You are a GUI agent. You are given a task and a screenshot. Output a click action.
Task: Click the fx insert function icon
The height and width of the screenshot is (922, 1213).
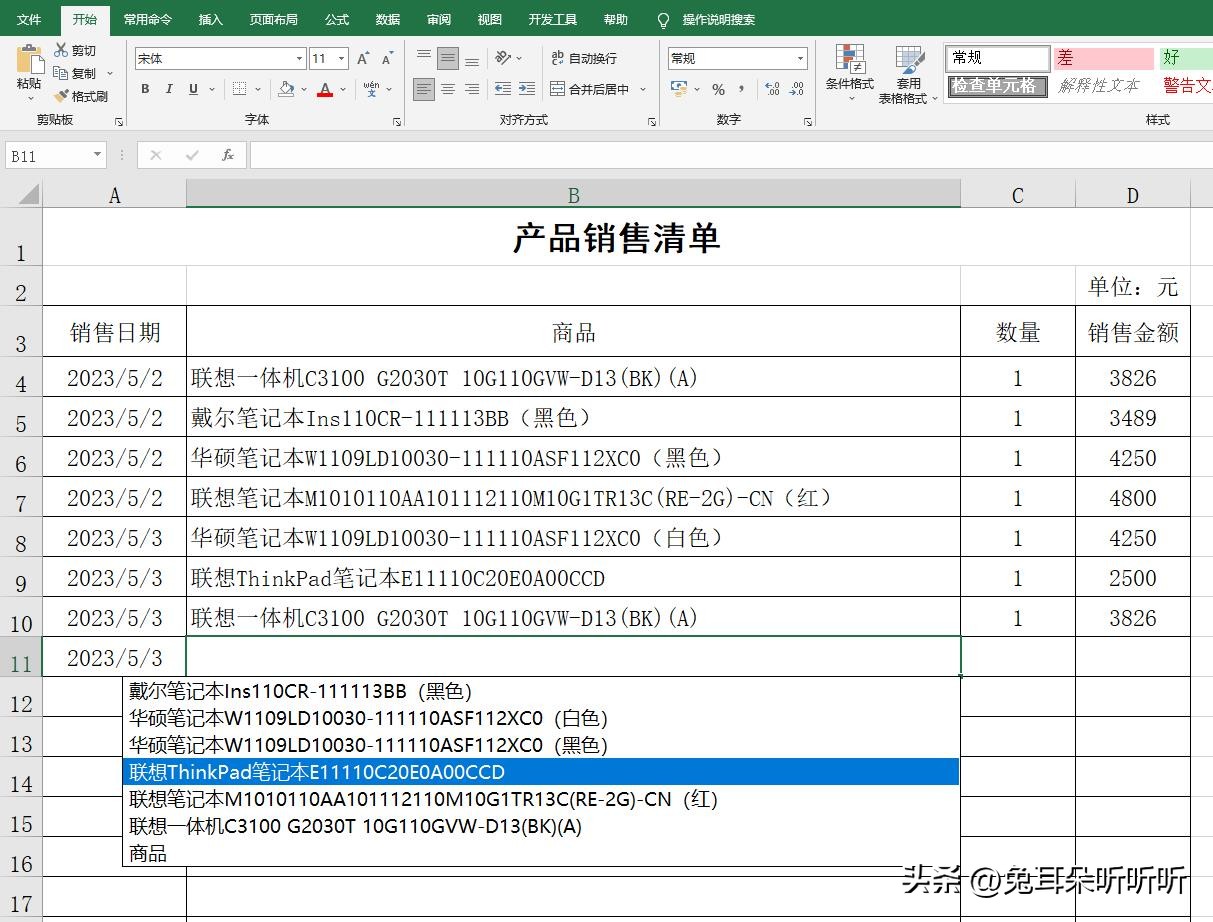[228, 155]
